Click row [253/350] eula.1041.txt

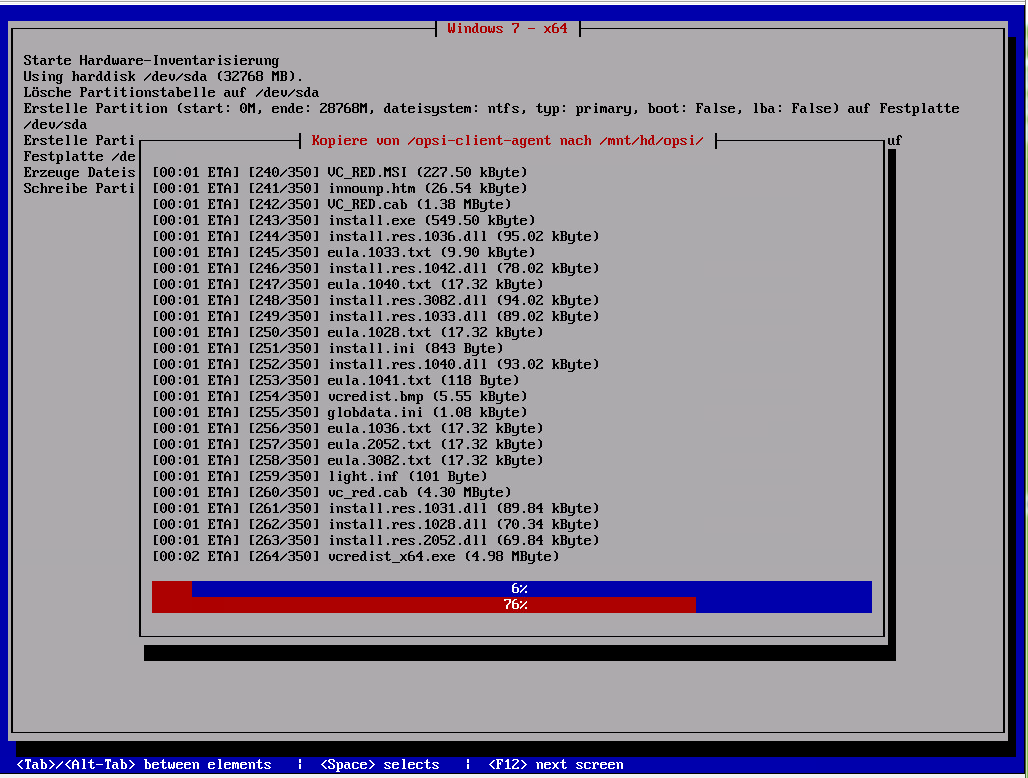pos(336,381)
